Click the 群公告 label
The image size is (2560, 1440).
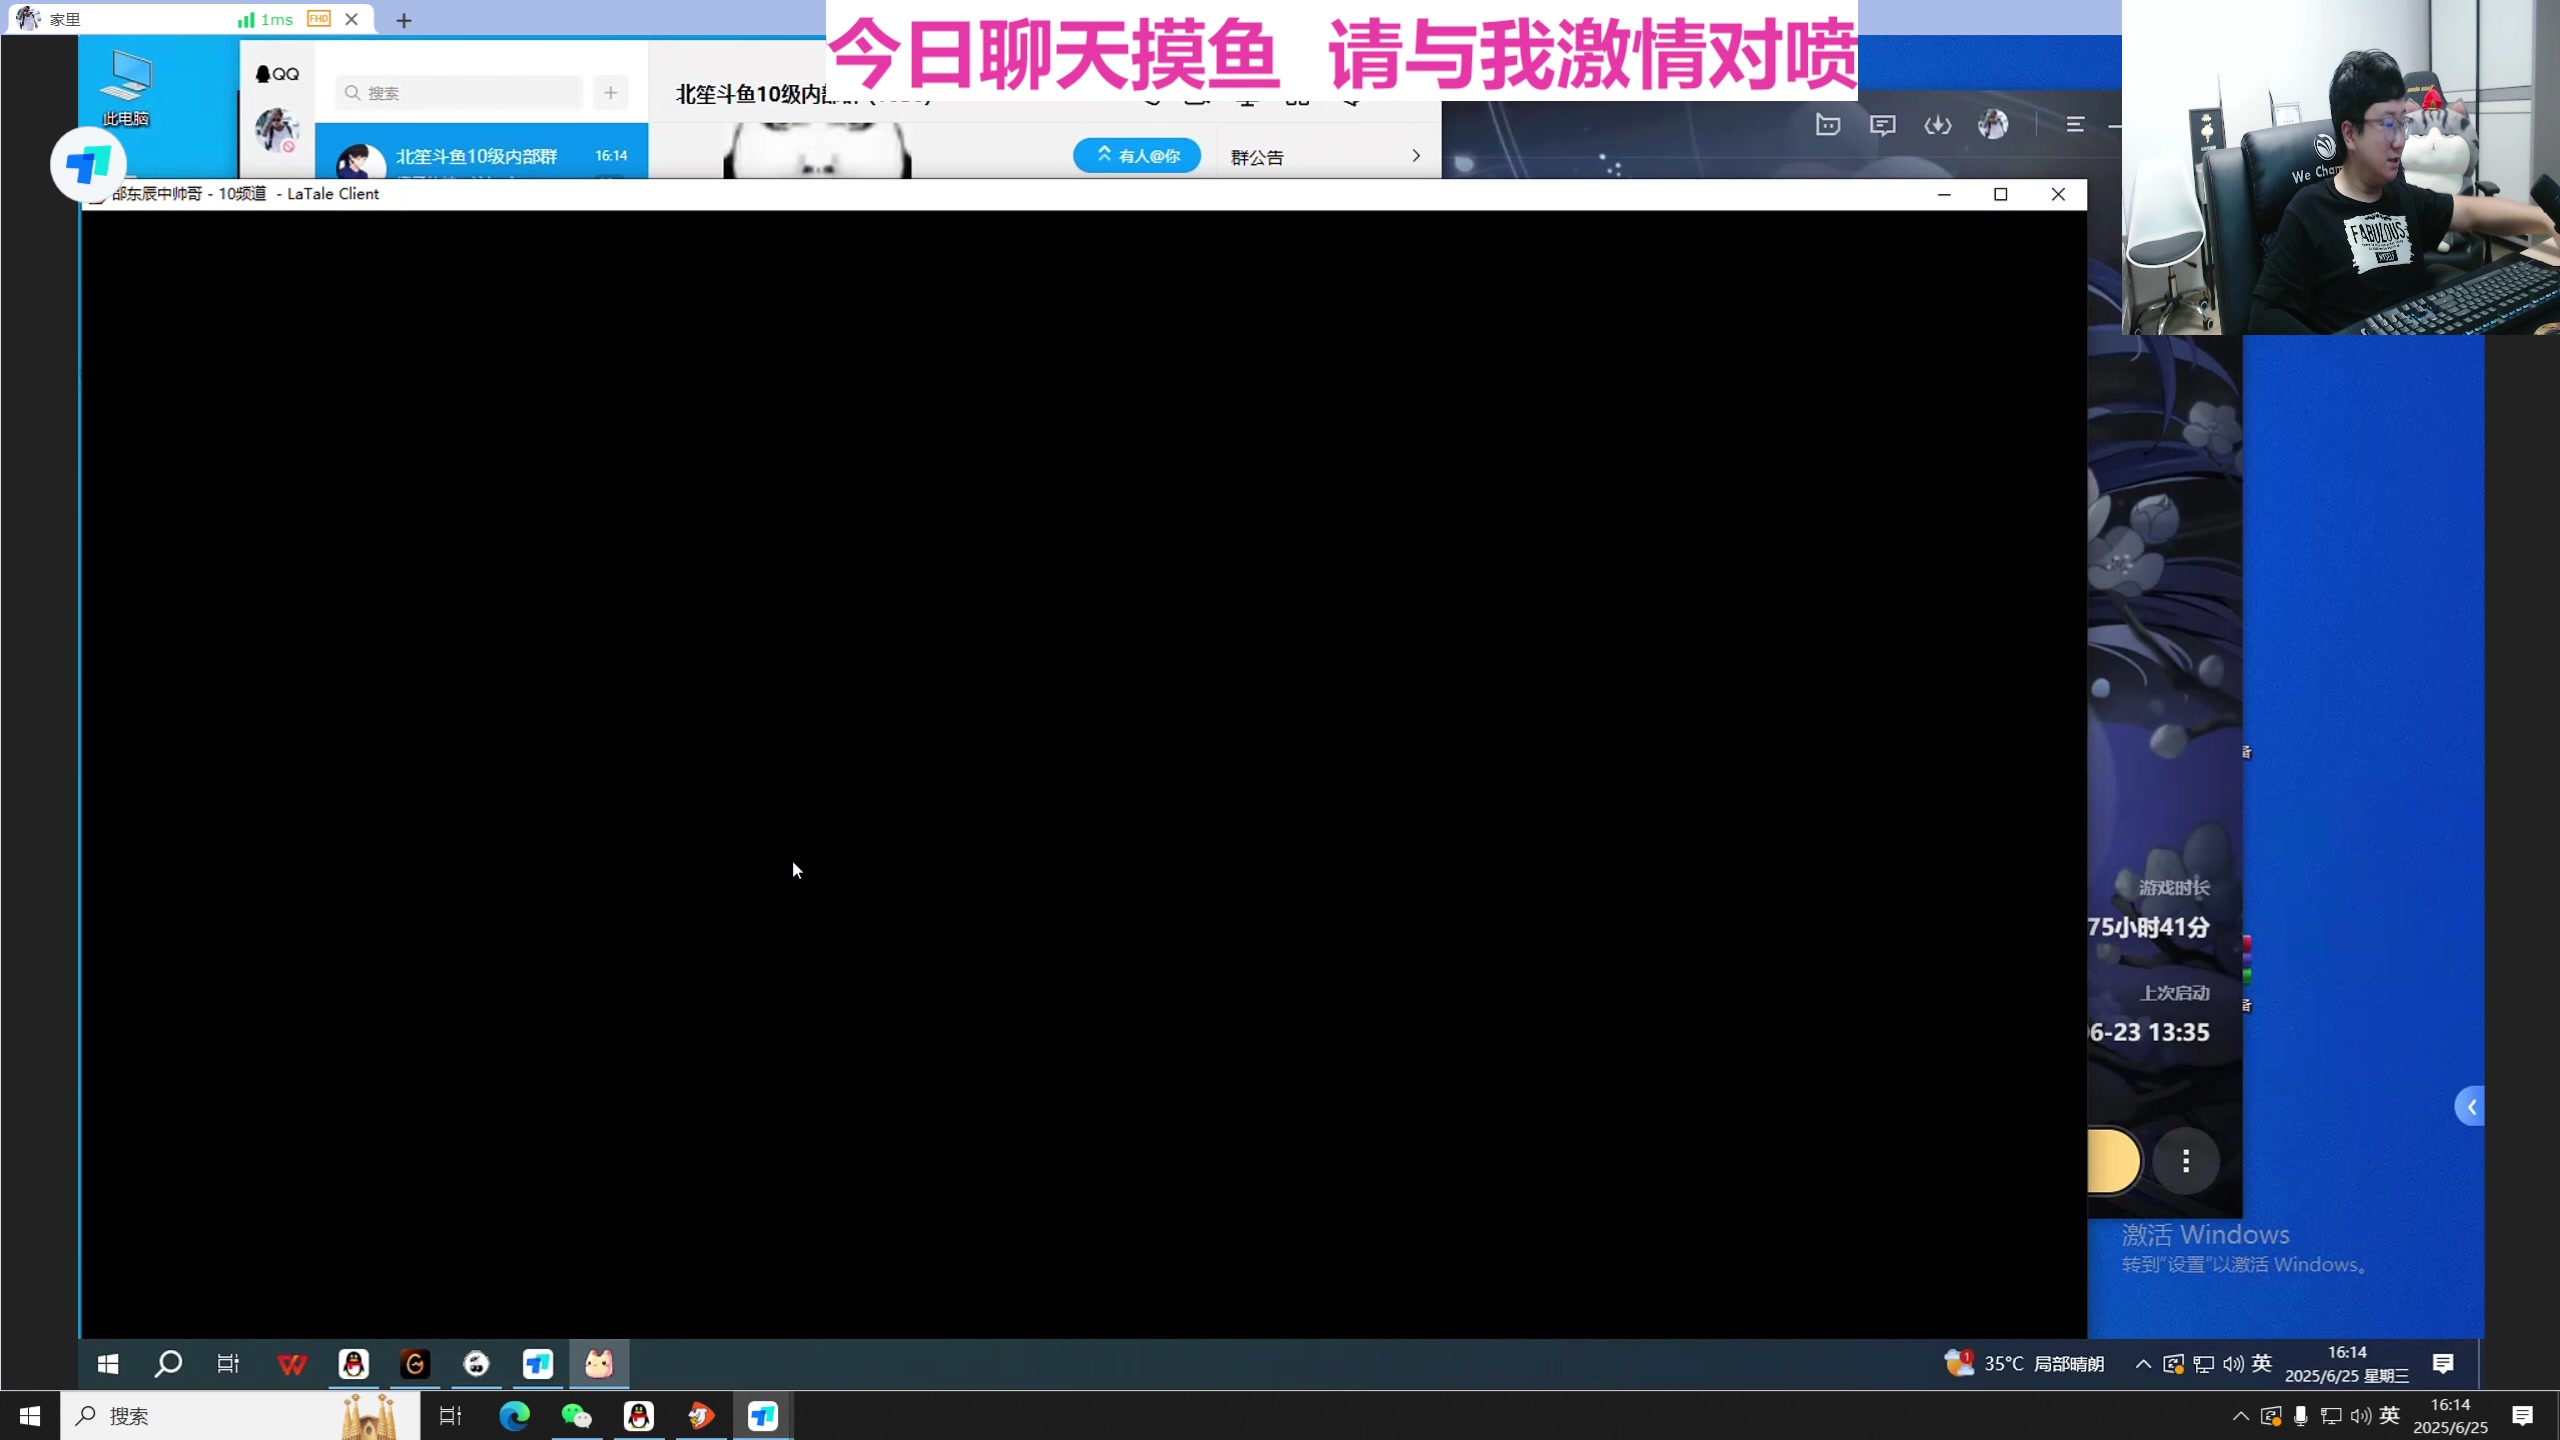pos(1257,157)
